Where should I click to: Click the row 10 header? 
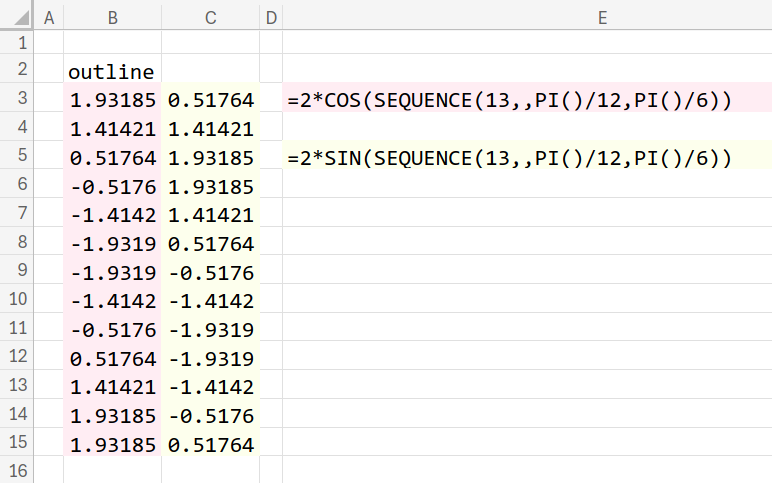(x=17, y=300)
